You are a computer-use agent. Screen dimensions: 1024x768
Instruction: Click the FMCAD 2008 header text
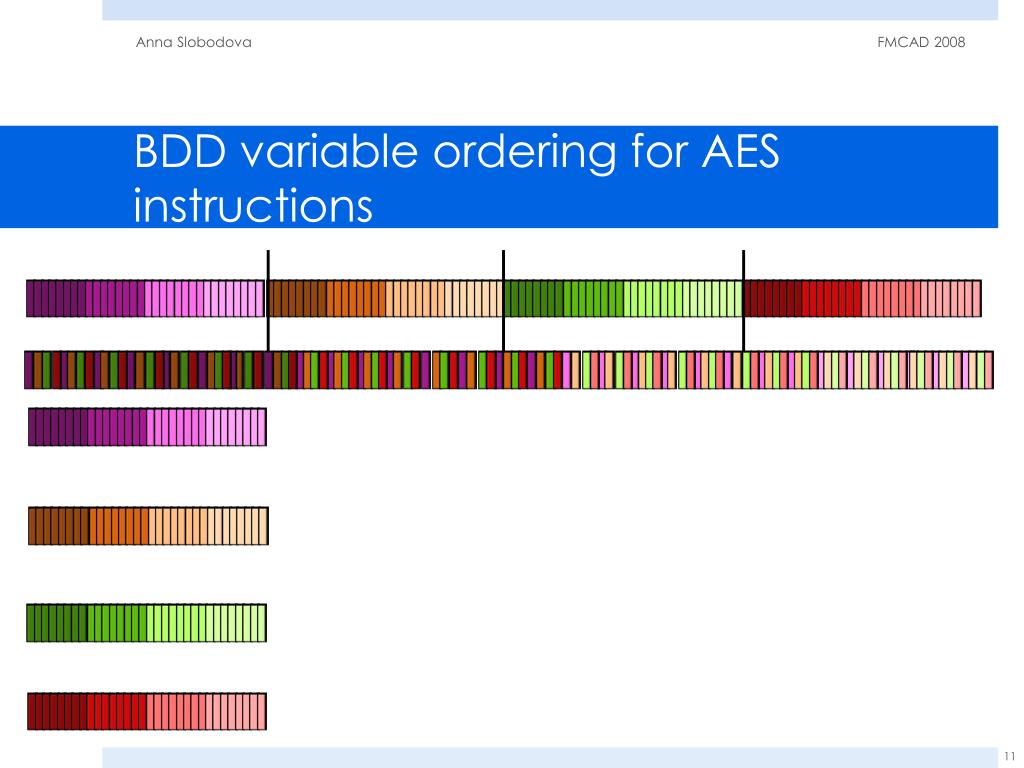(921, 42)
